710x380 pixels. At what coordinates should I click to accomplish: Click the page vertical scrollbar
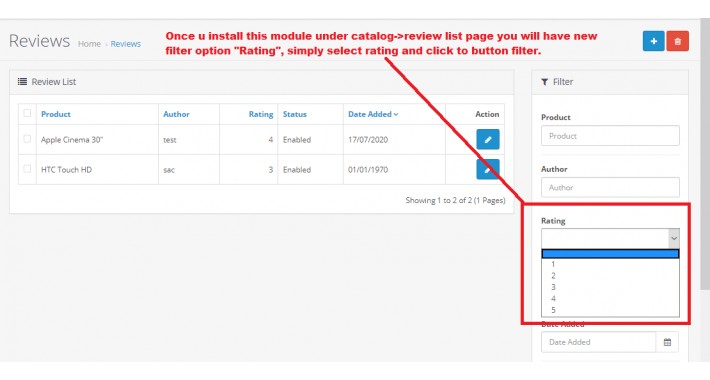pyautogui.click(x=705, y=154)
